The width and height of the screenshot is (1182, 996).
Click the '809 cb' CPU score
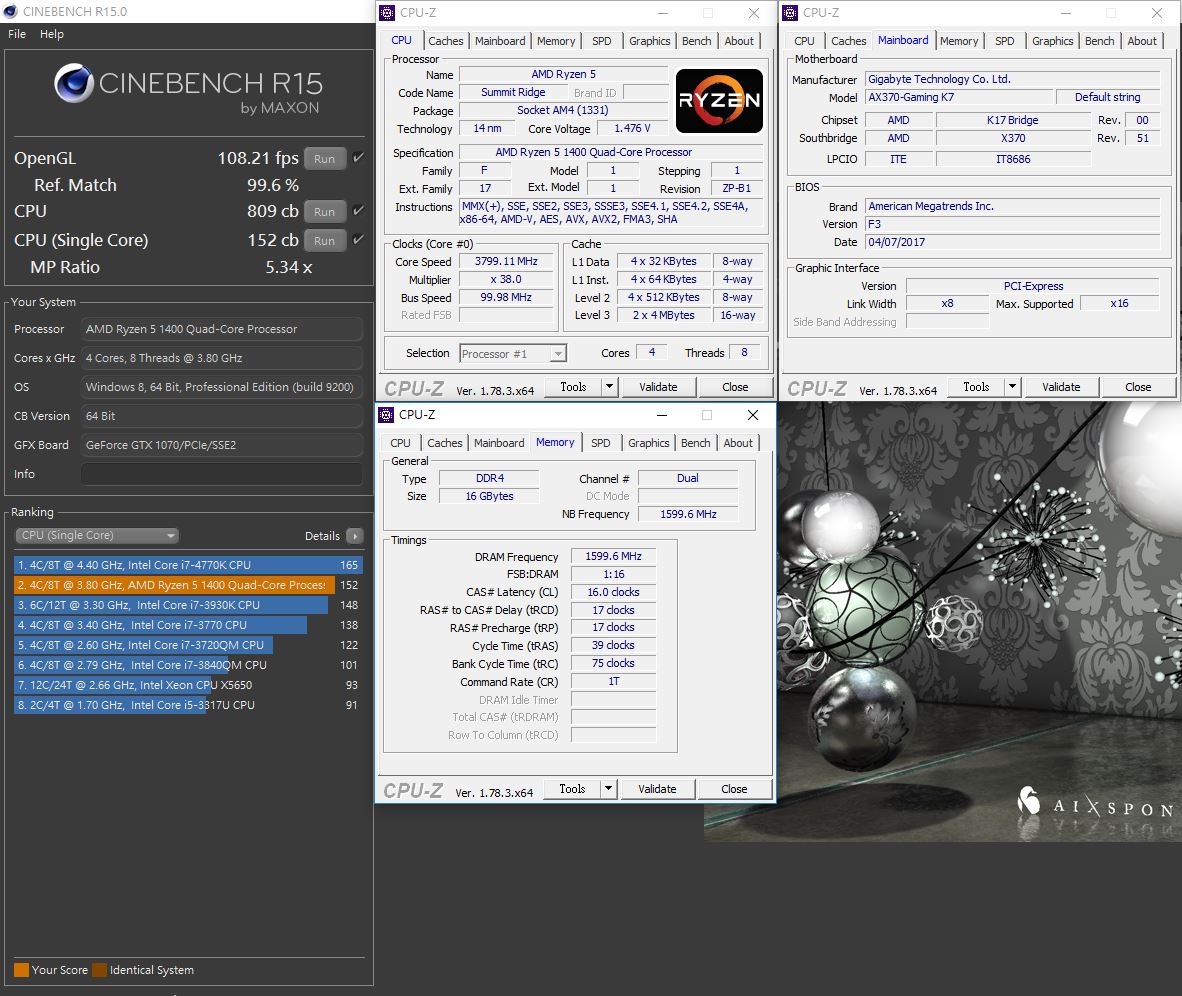tap(273, 211)
